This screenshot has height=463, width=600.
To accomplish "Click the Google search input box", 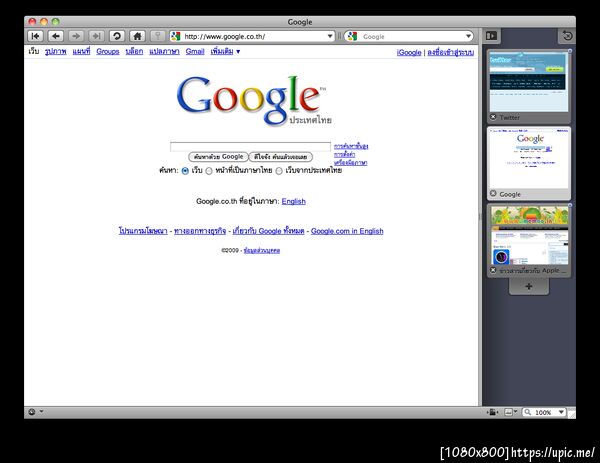I will [x=250, y=147].
